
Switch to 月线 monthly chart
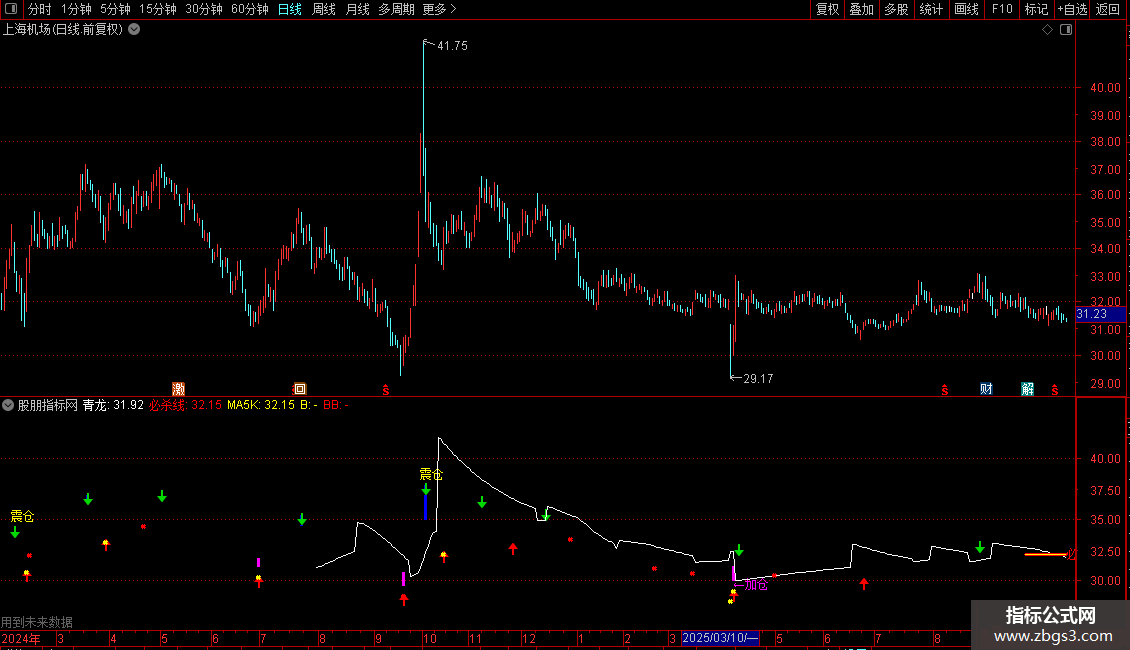click(x=357, y=9)
